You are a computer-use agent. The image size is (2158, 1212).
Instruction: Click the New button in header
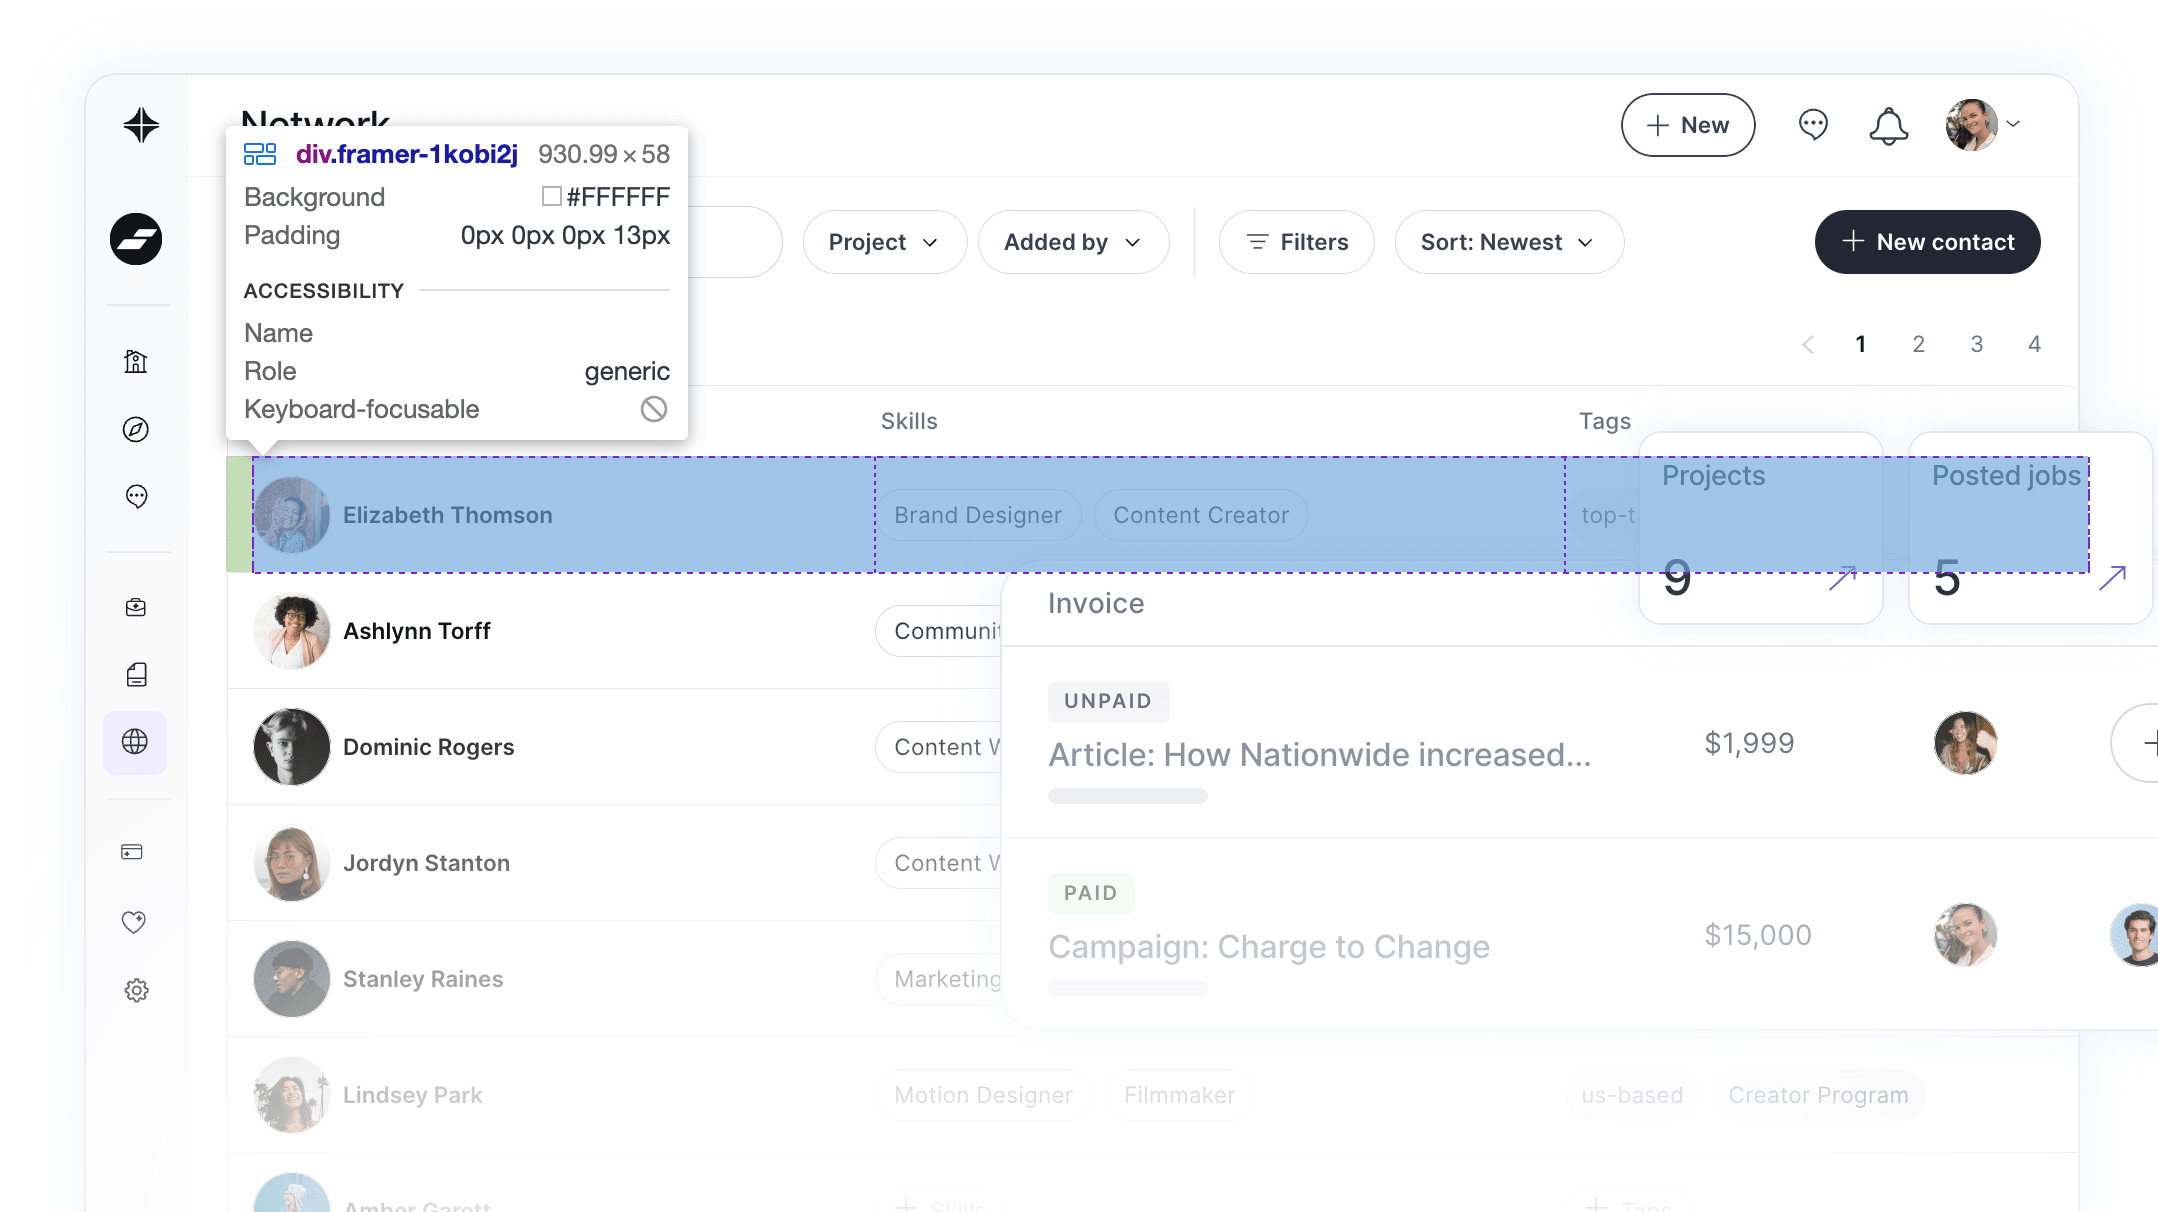(x=1688, y=125)
